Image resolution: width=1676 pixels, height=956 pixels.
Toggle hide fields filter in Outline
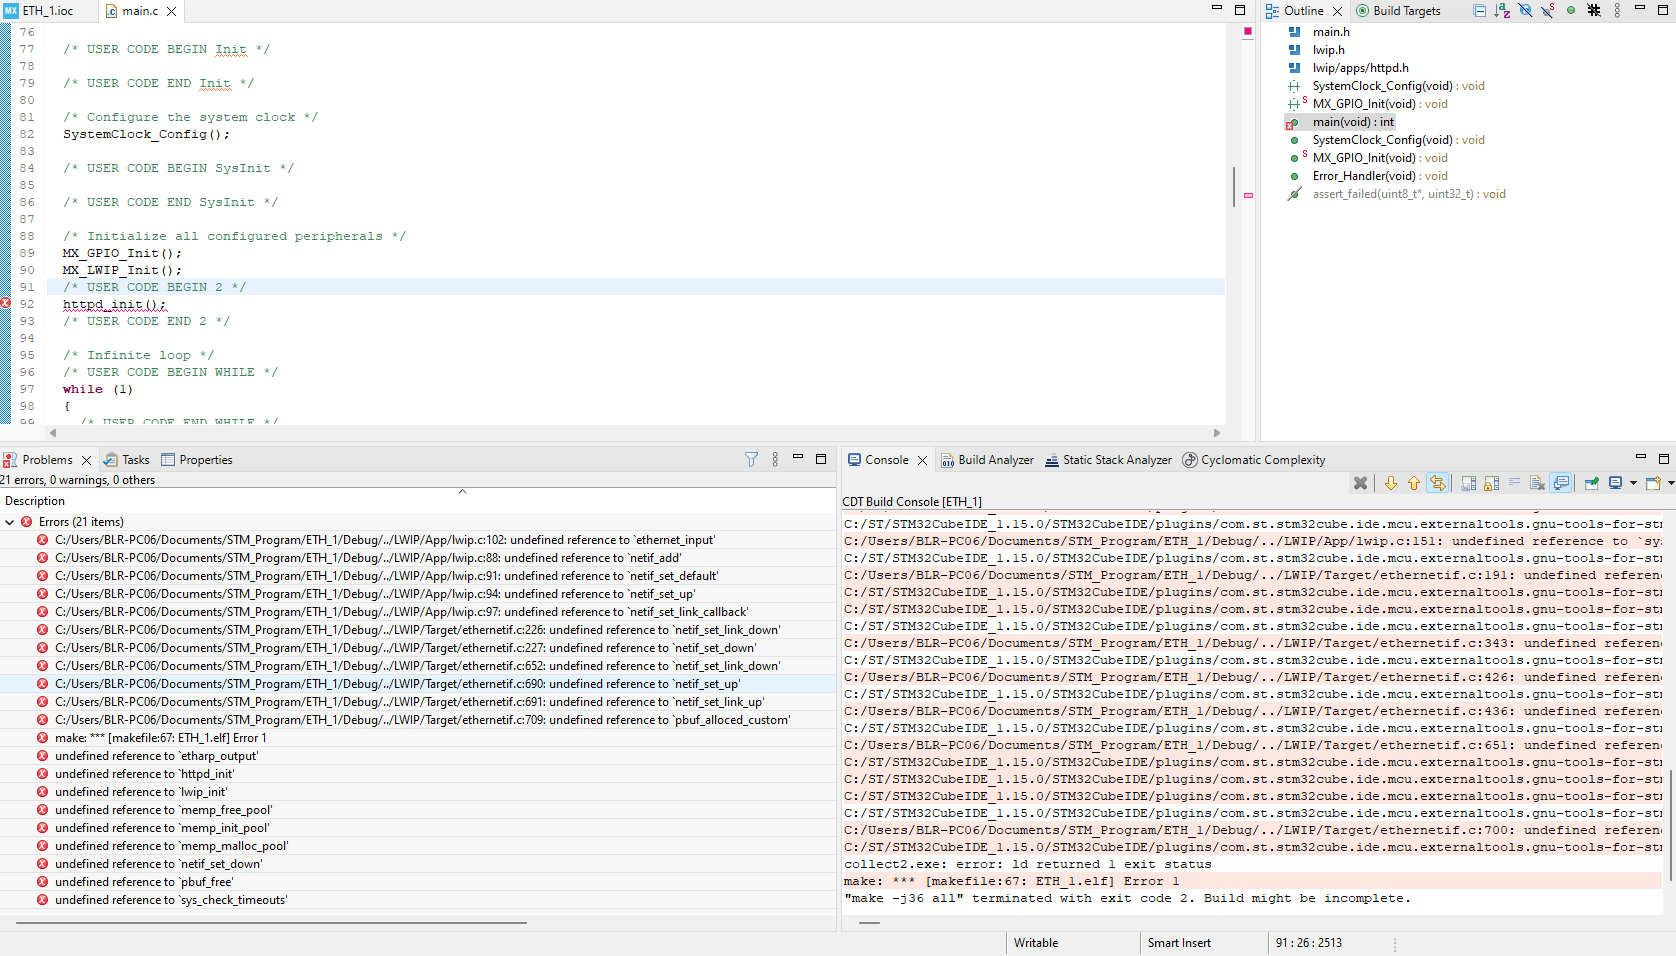tap(1525, 11)
